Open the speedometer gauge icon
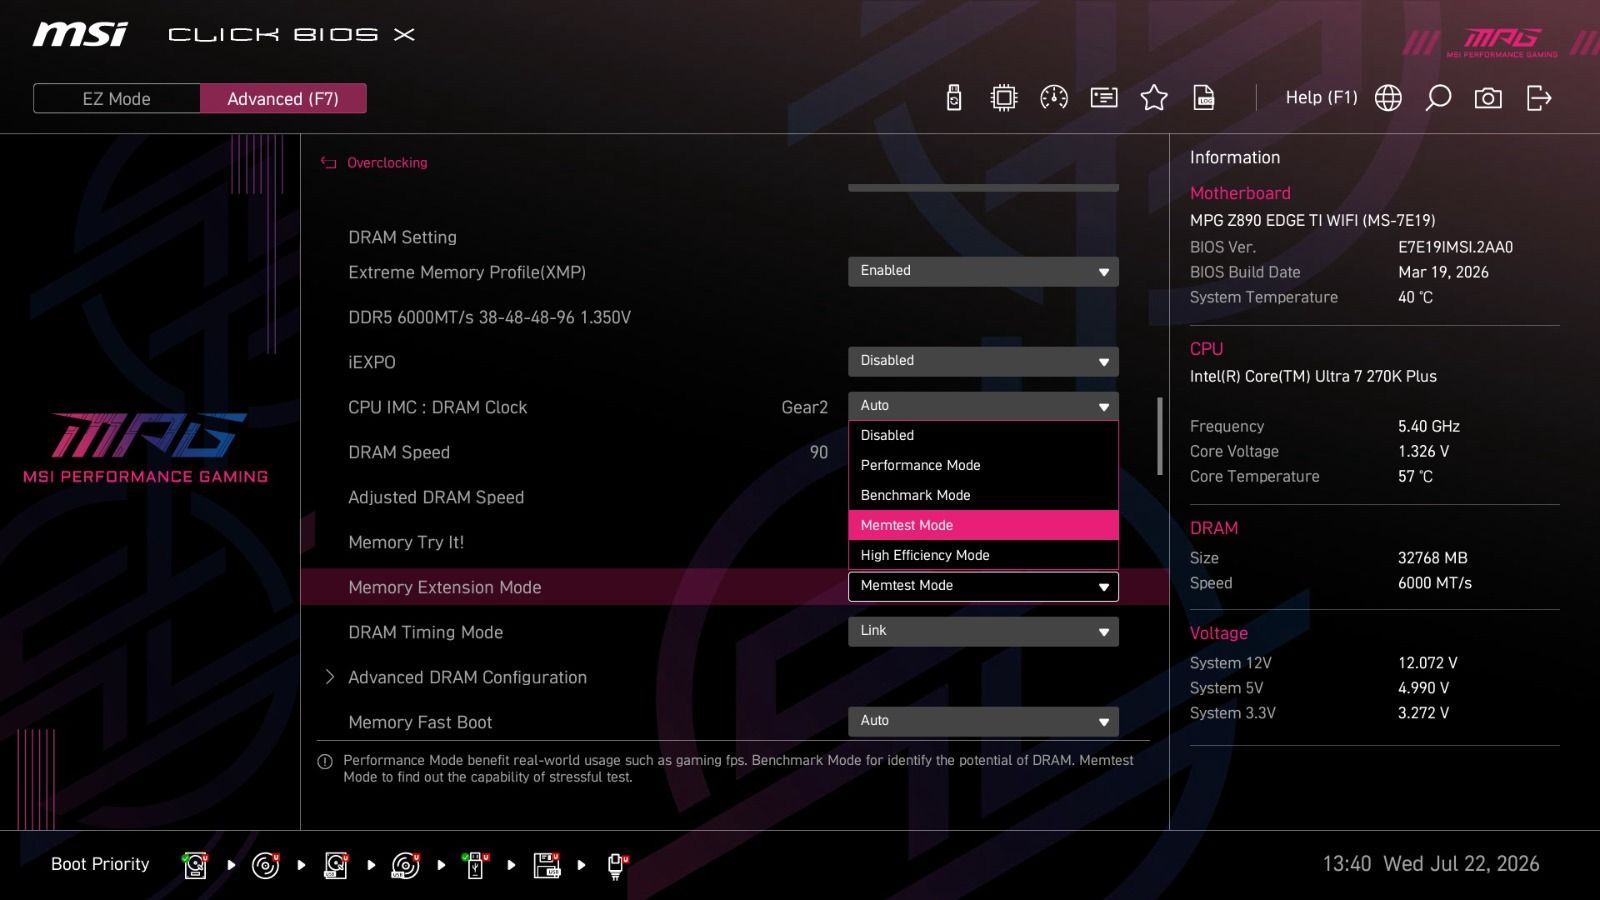1600x900 pixels. click(x=1054, y=97)
